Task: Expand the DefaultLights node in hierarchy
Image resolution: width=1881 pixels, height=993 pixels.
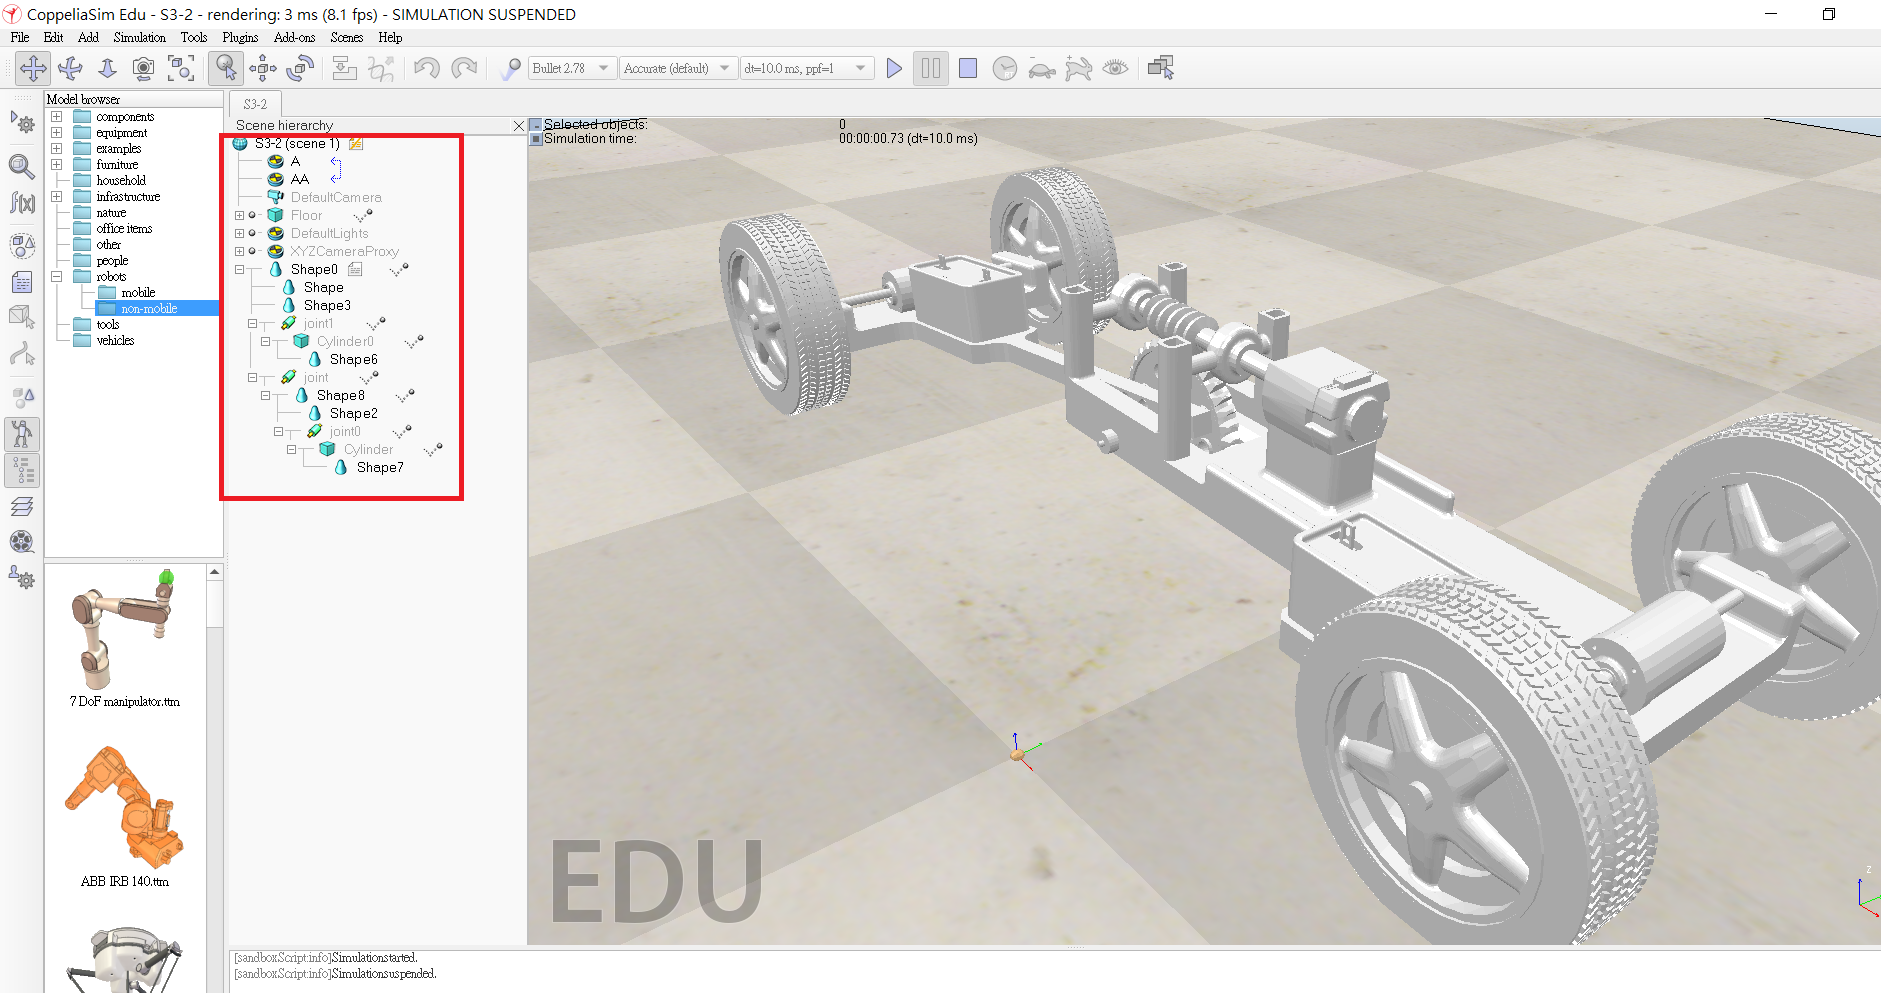Action: [x=239, y=234]
